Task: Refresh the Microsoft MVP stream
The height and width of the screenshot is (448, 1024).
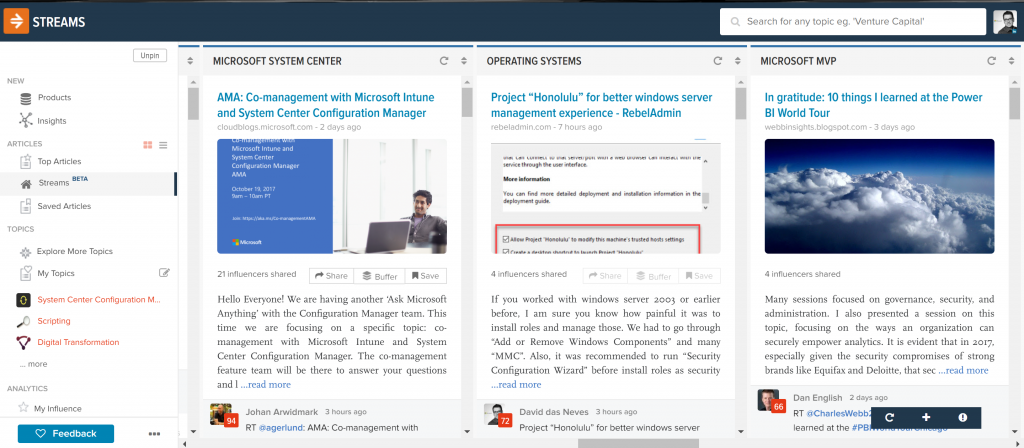Action: [991, 61]
